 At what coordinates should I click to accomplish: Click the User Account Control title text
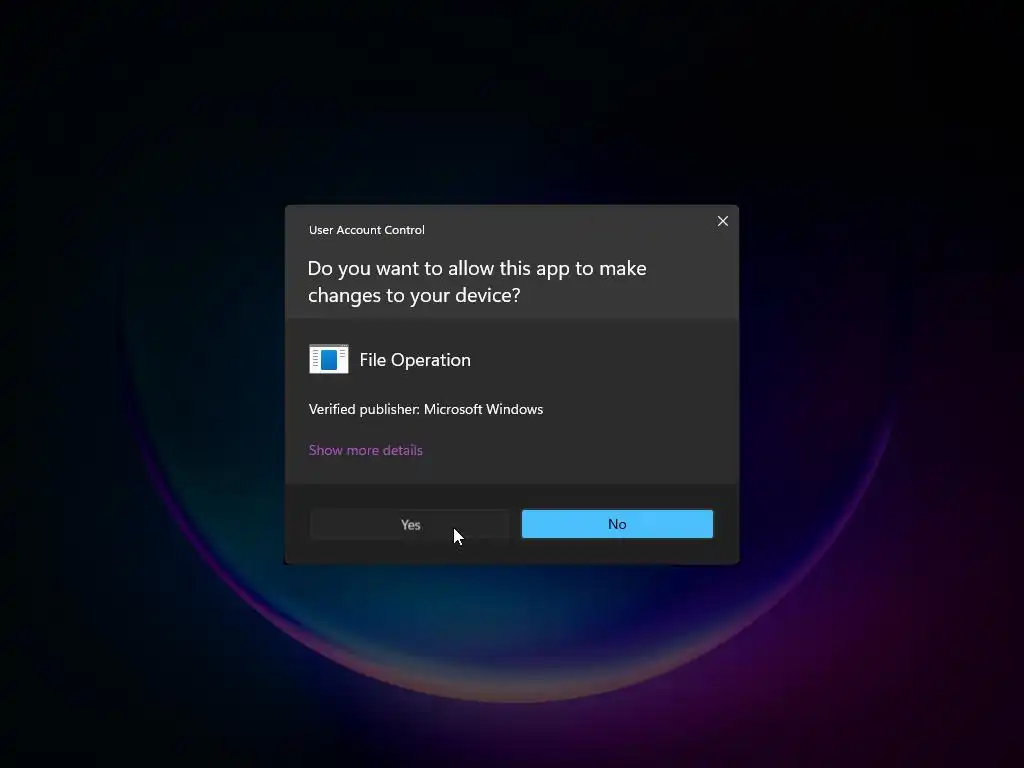[366, 230]
